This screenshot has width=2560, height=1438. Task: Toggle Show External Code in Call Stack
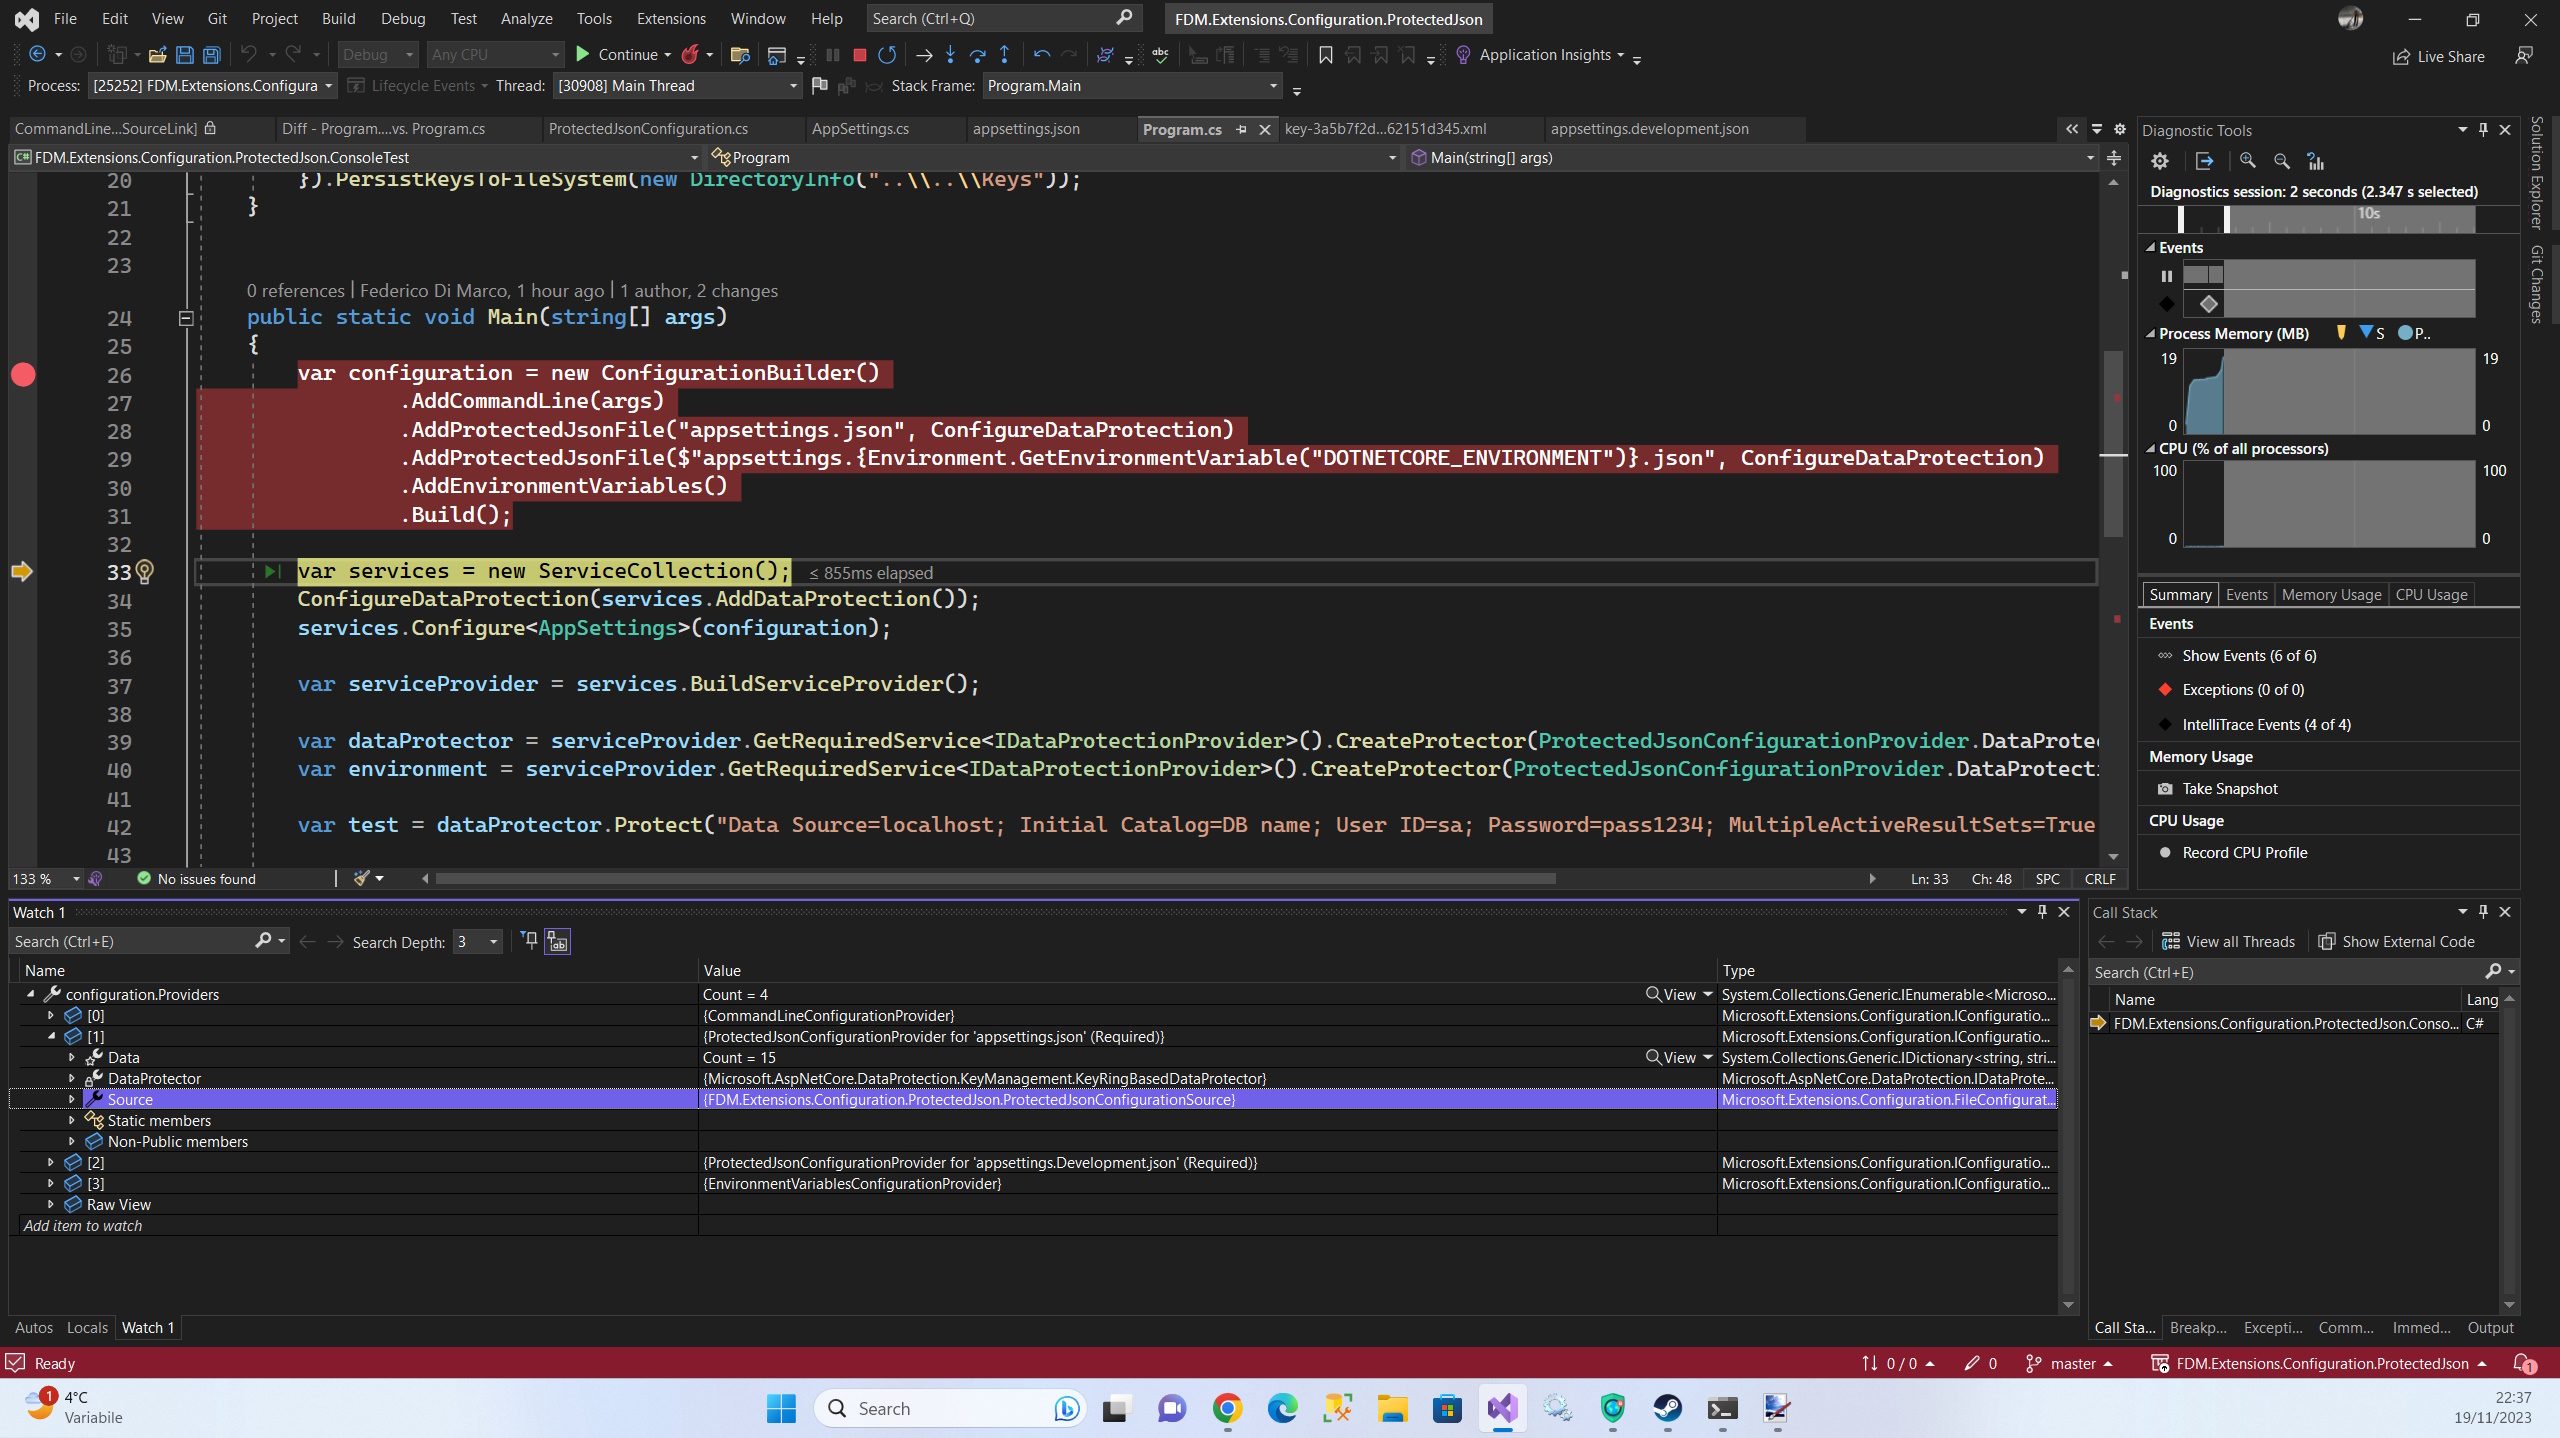[2397, 942]
